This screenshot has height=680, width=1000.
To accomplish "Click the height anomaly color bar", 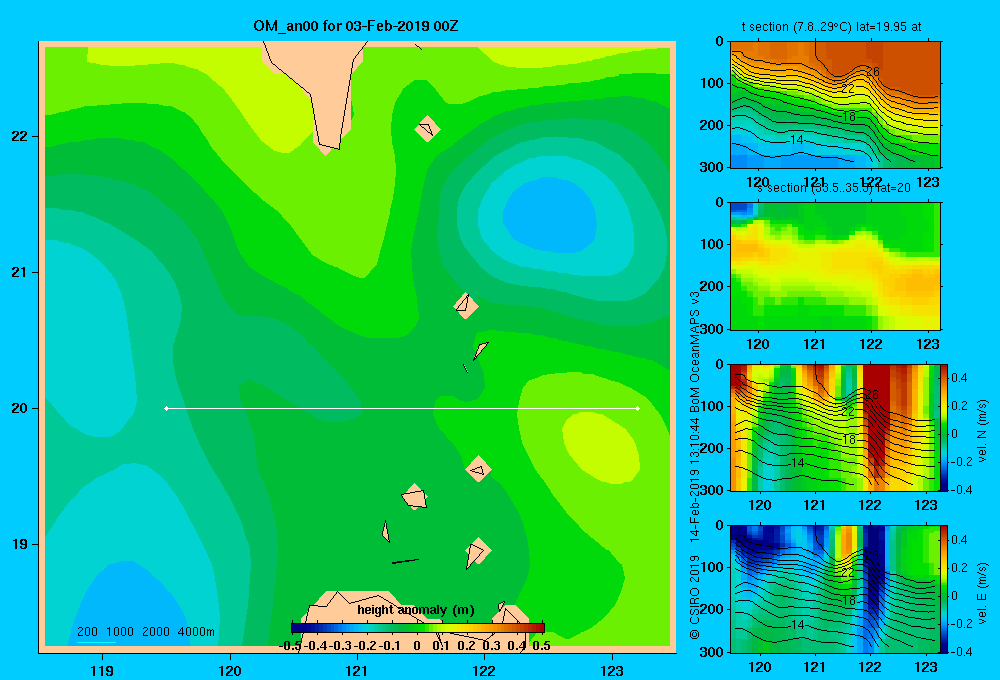I will [417, 628].
